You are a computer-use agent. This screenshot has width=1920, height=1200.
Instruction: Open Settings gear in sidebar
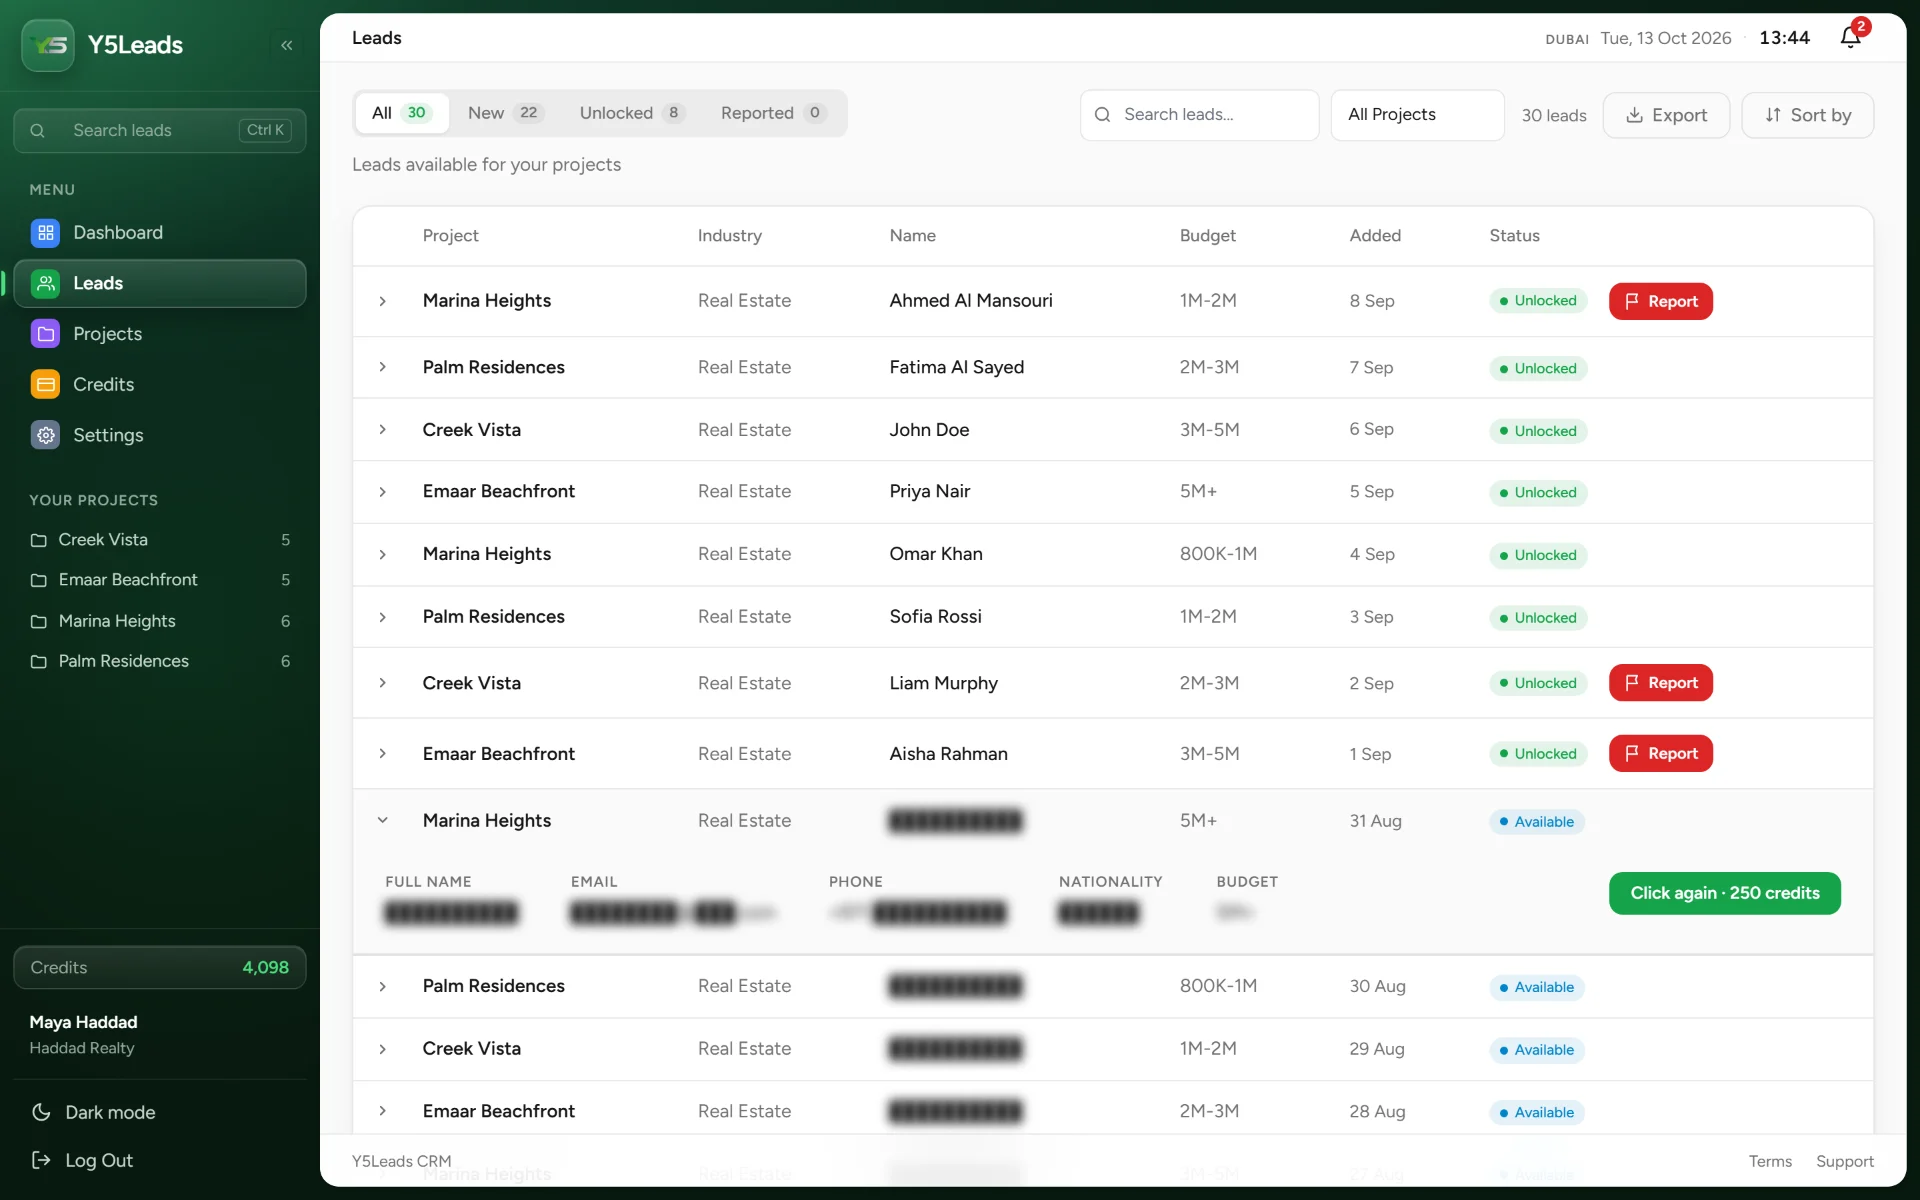[45, 435]
